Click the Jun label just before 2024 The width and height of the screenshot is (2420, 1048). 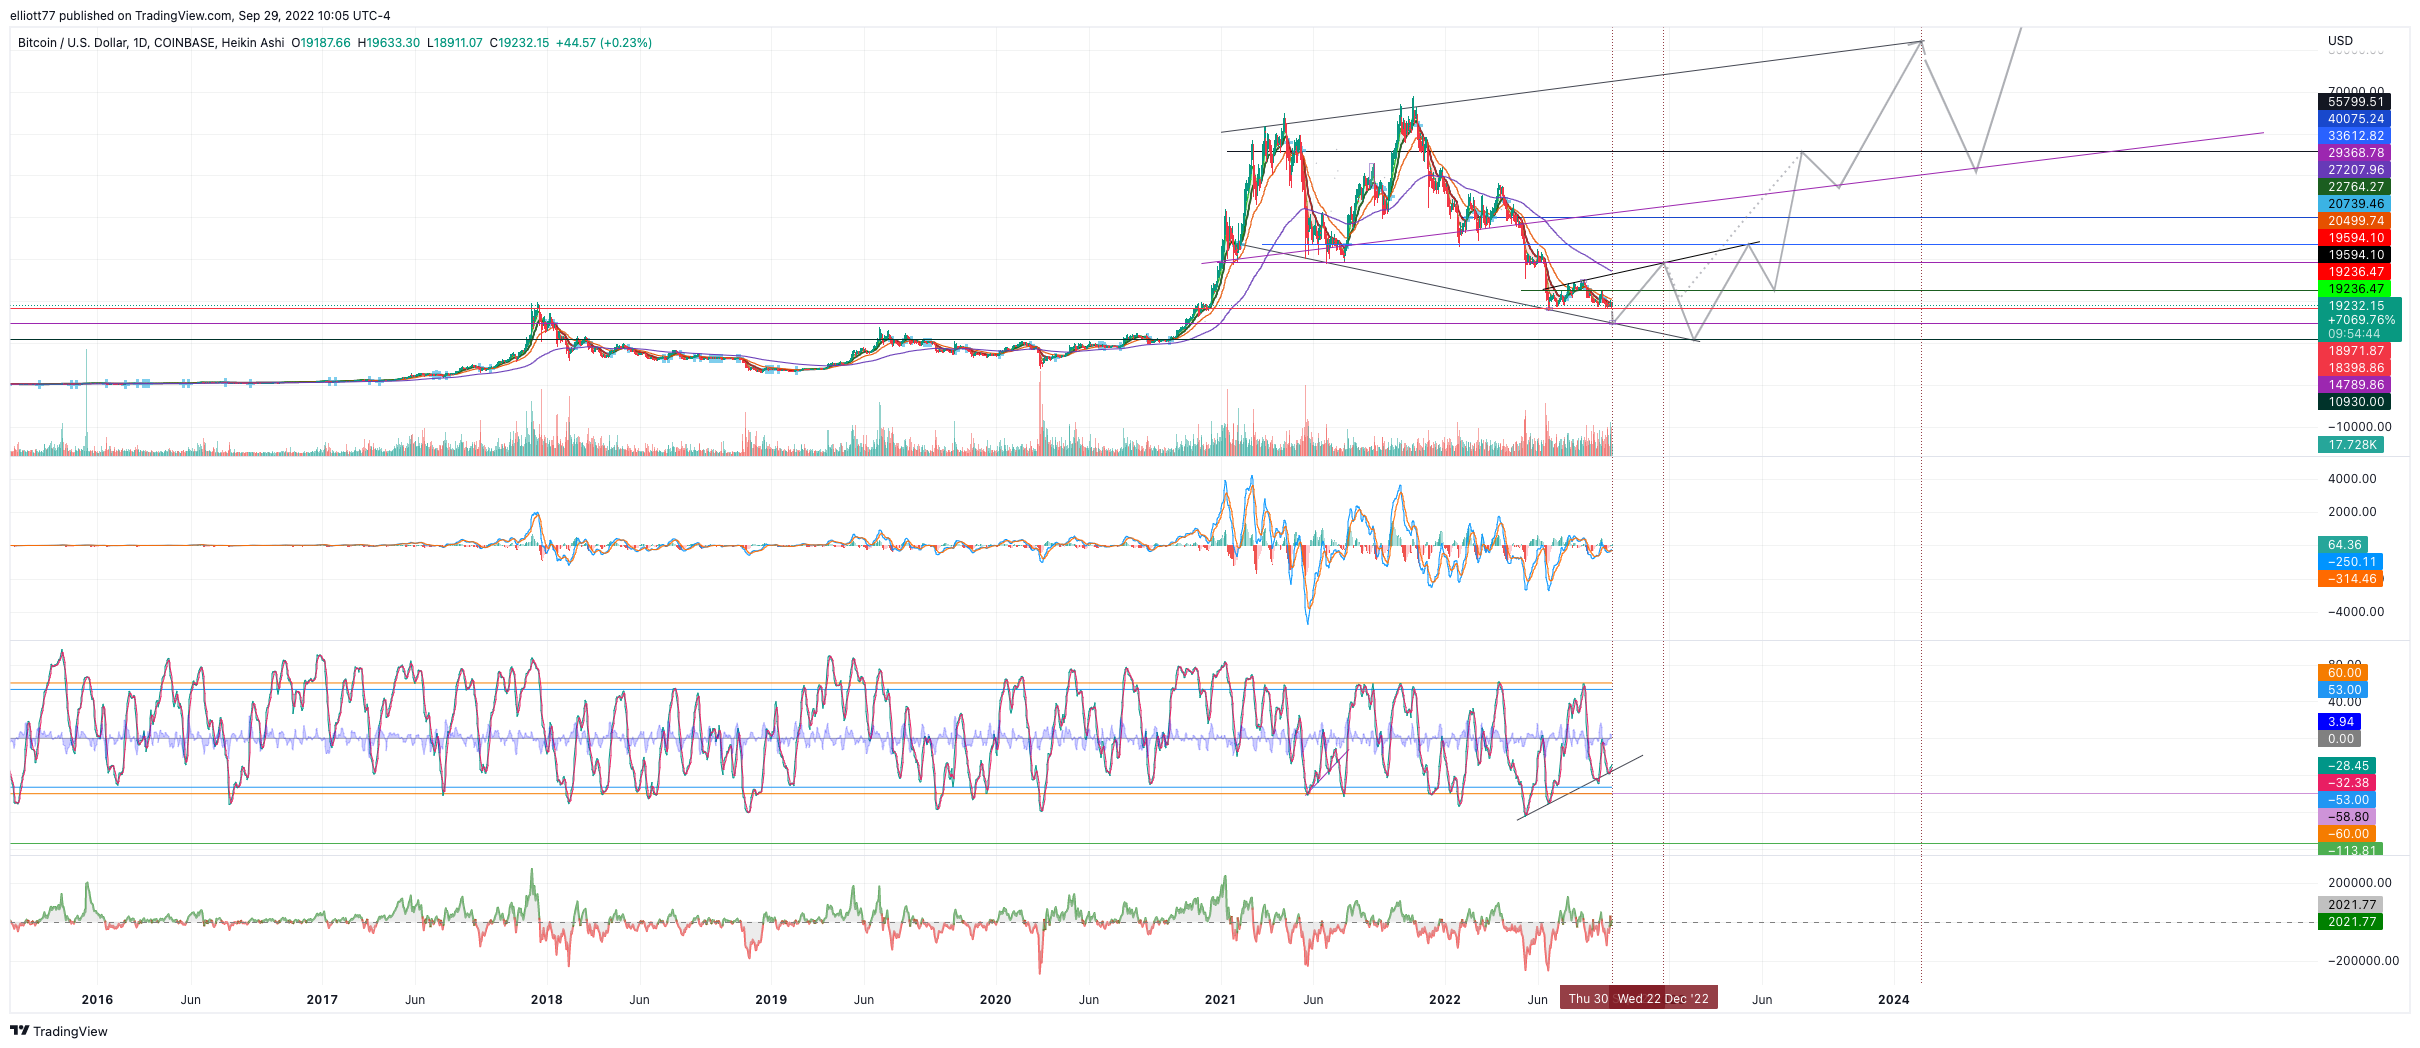click(1762, 1000)
